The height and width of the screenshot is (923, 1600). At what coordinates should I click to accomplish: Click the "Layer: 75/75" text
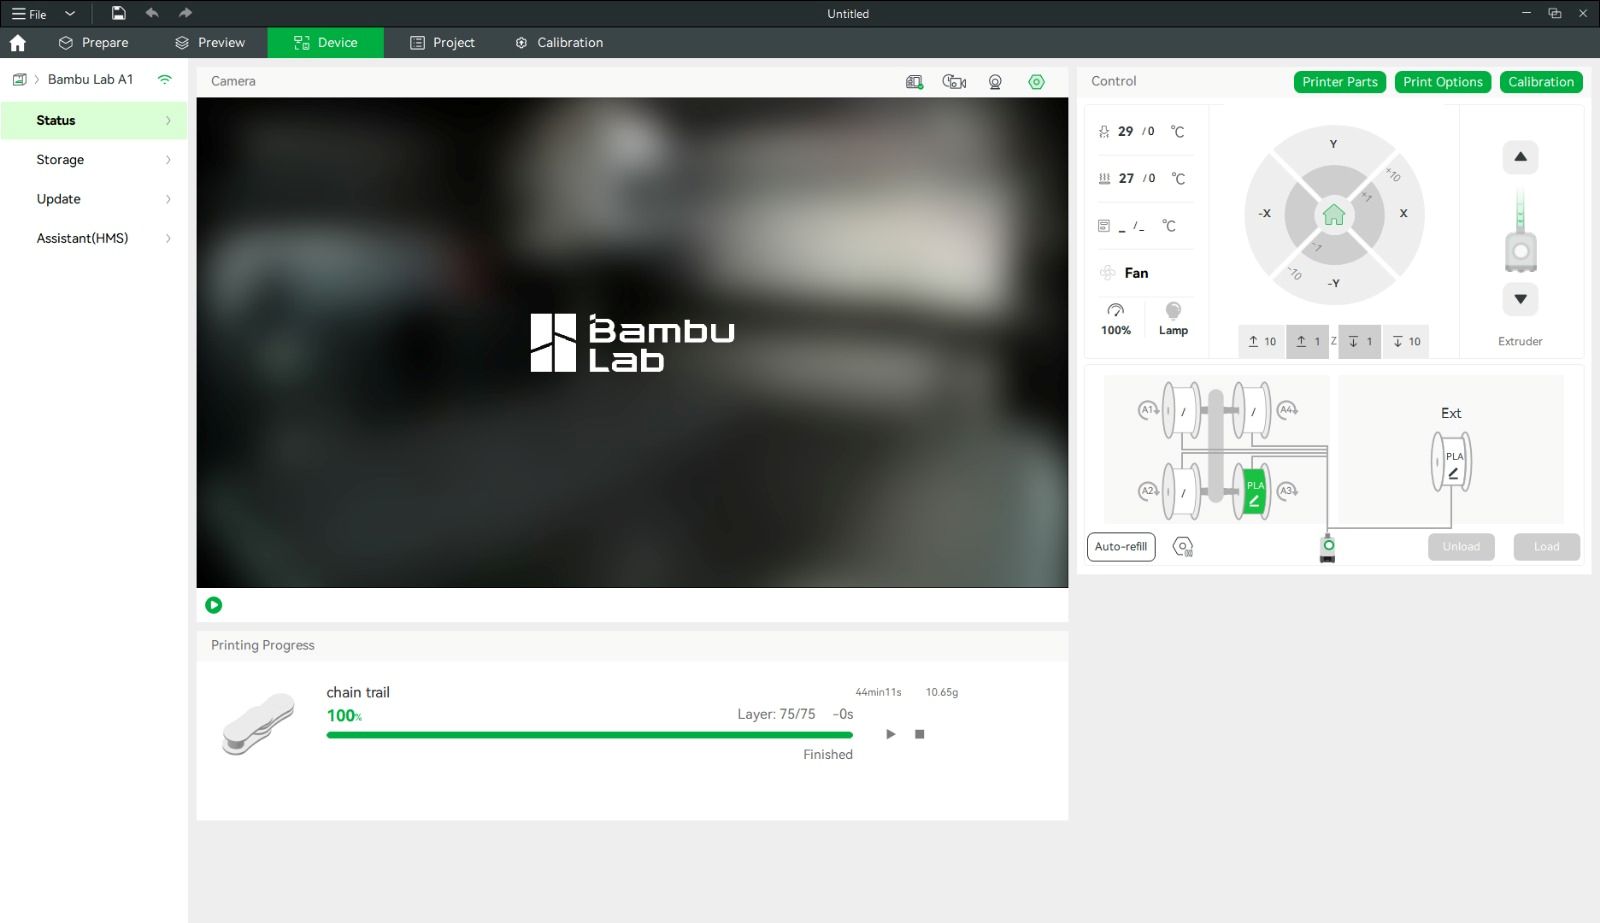776,714
